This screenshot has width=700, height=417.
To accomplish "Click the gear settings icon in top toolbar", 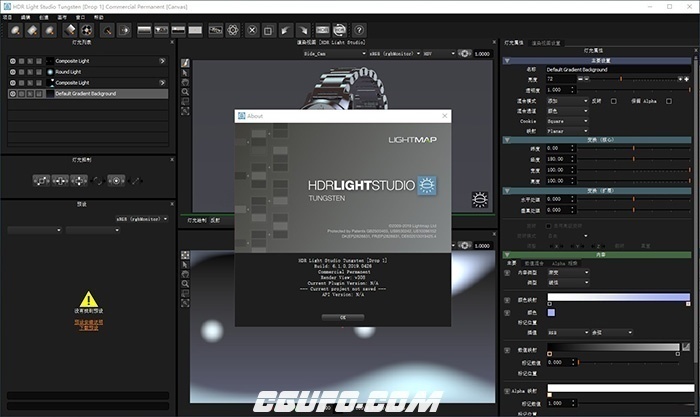I will point(233,30).
